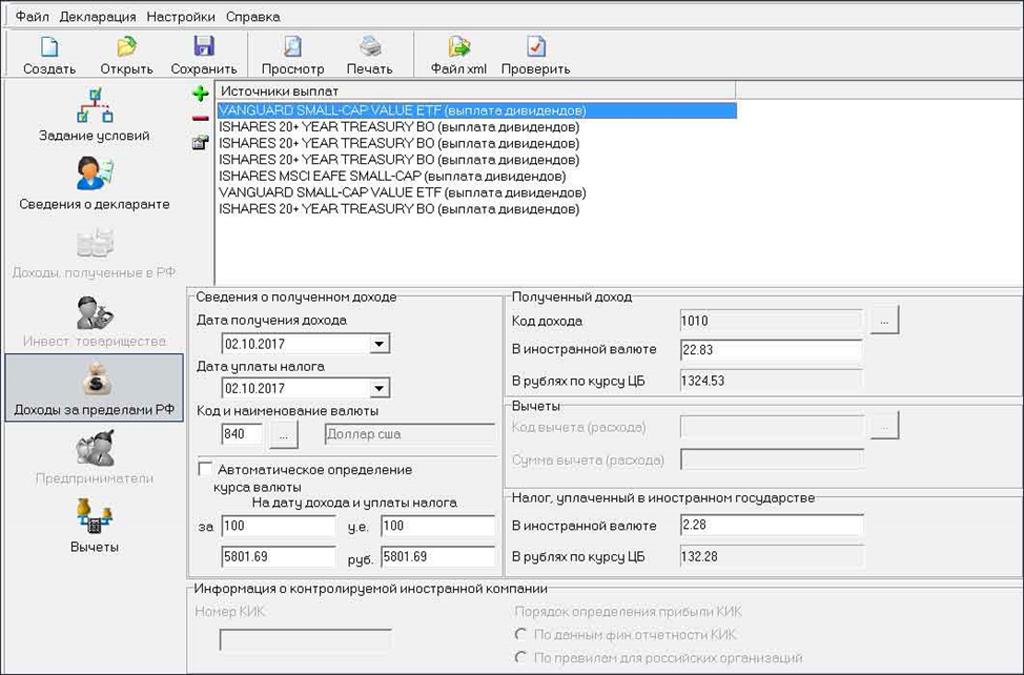The image size is (1024, 675).
Task: Click the income amount field showing 22.83
Action: (x=771, y=350)
